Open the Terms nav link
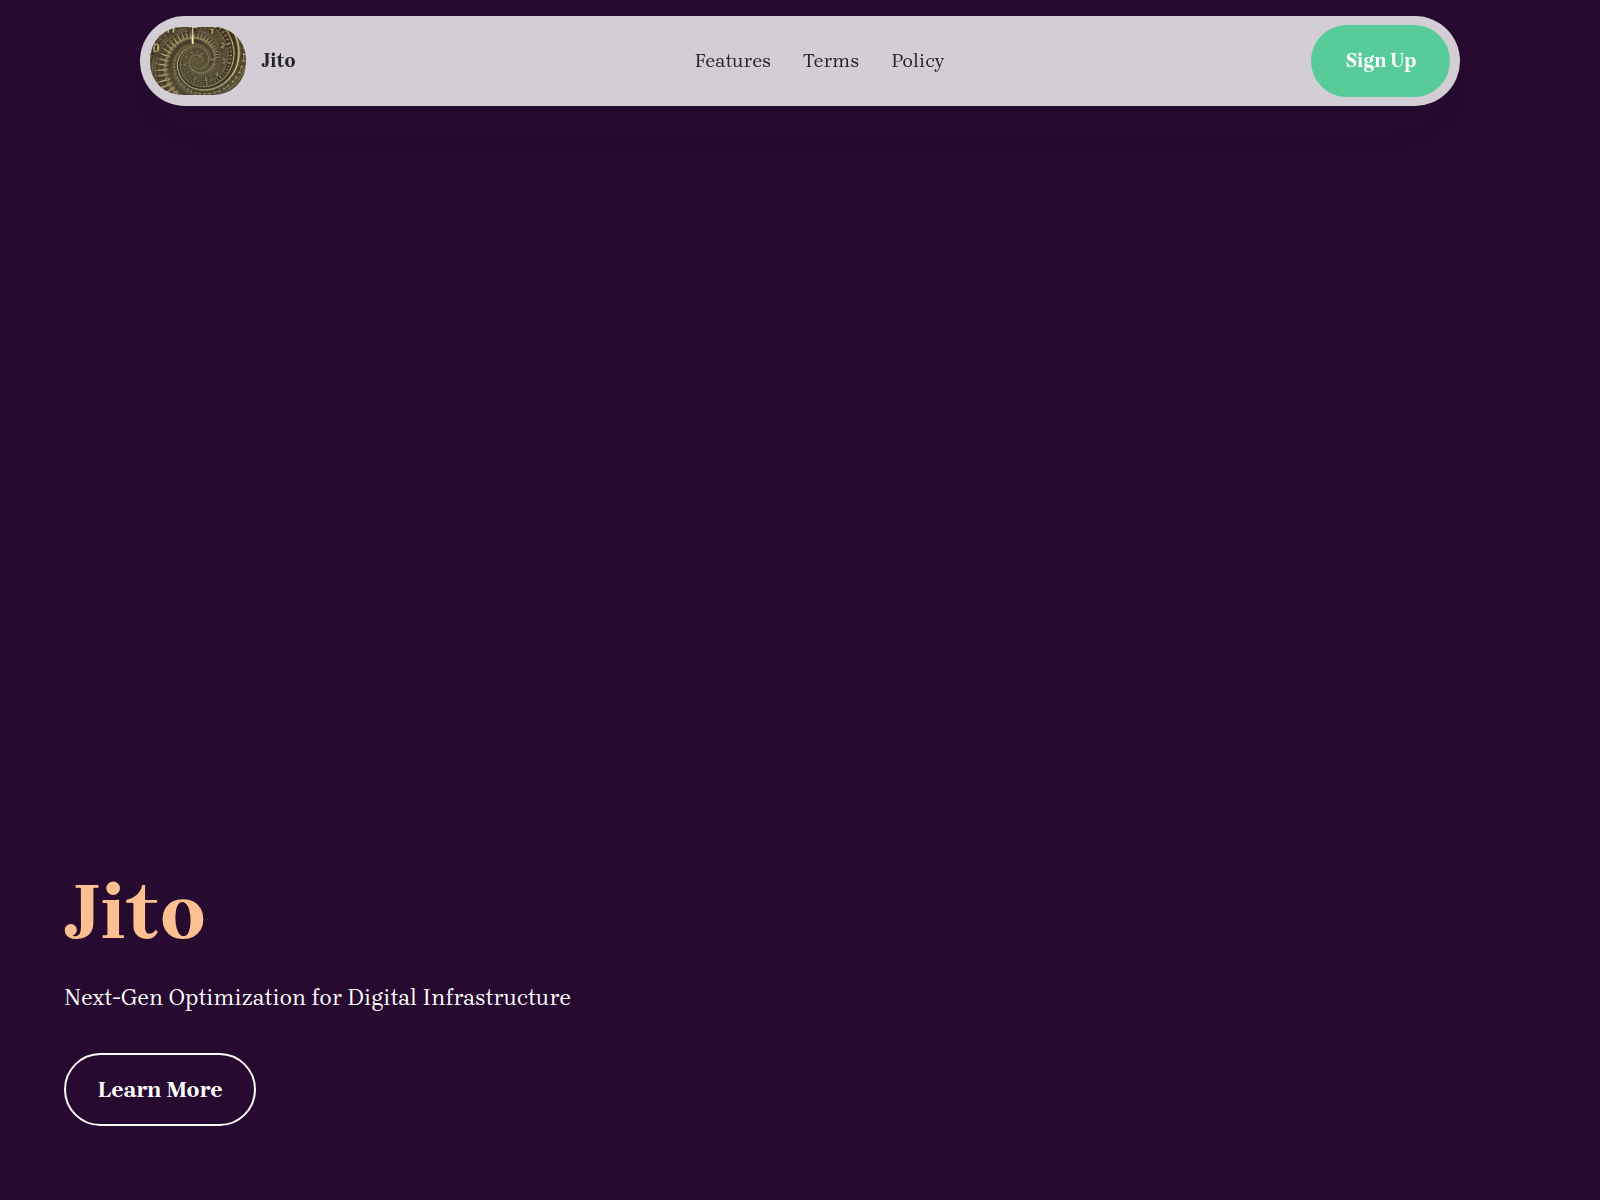The image size is (1600, 1200). [x=831, y=61]
